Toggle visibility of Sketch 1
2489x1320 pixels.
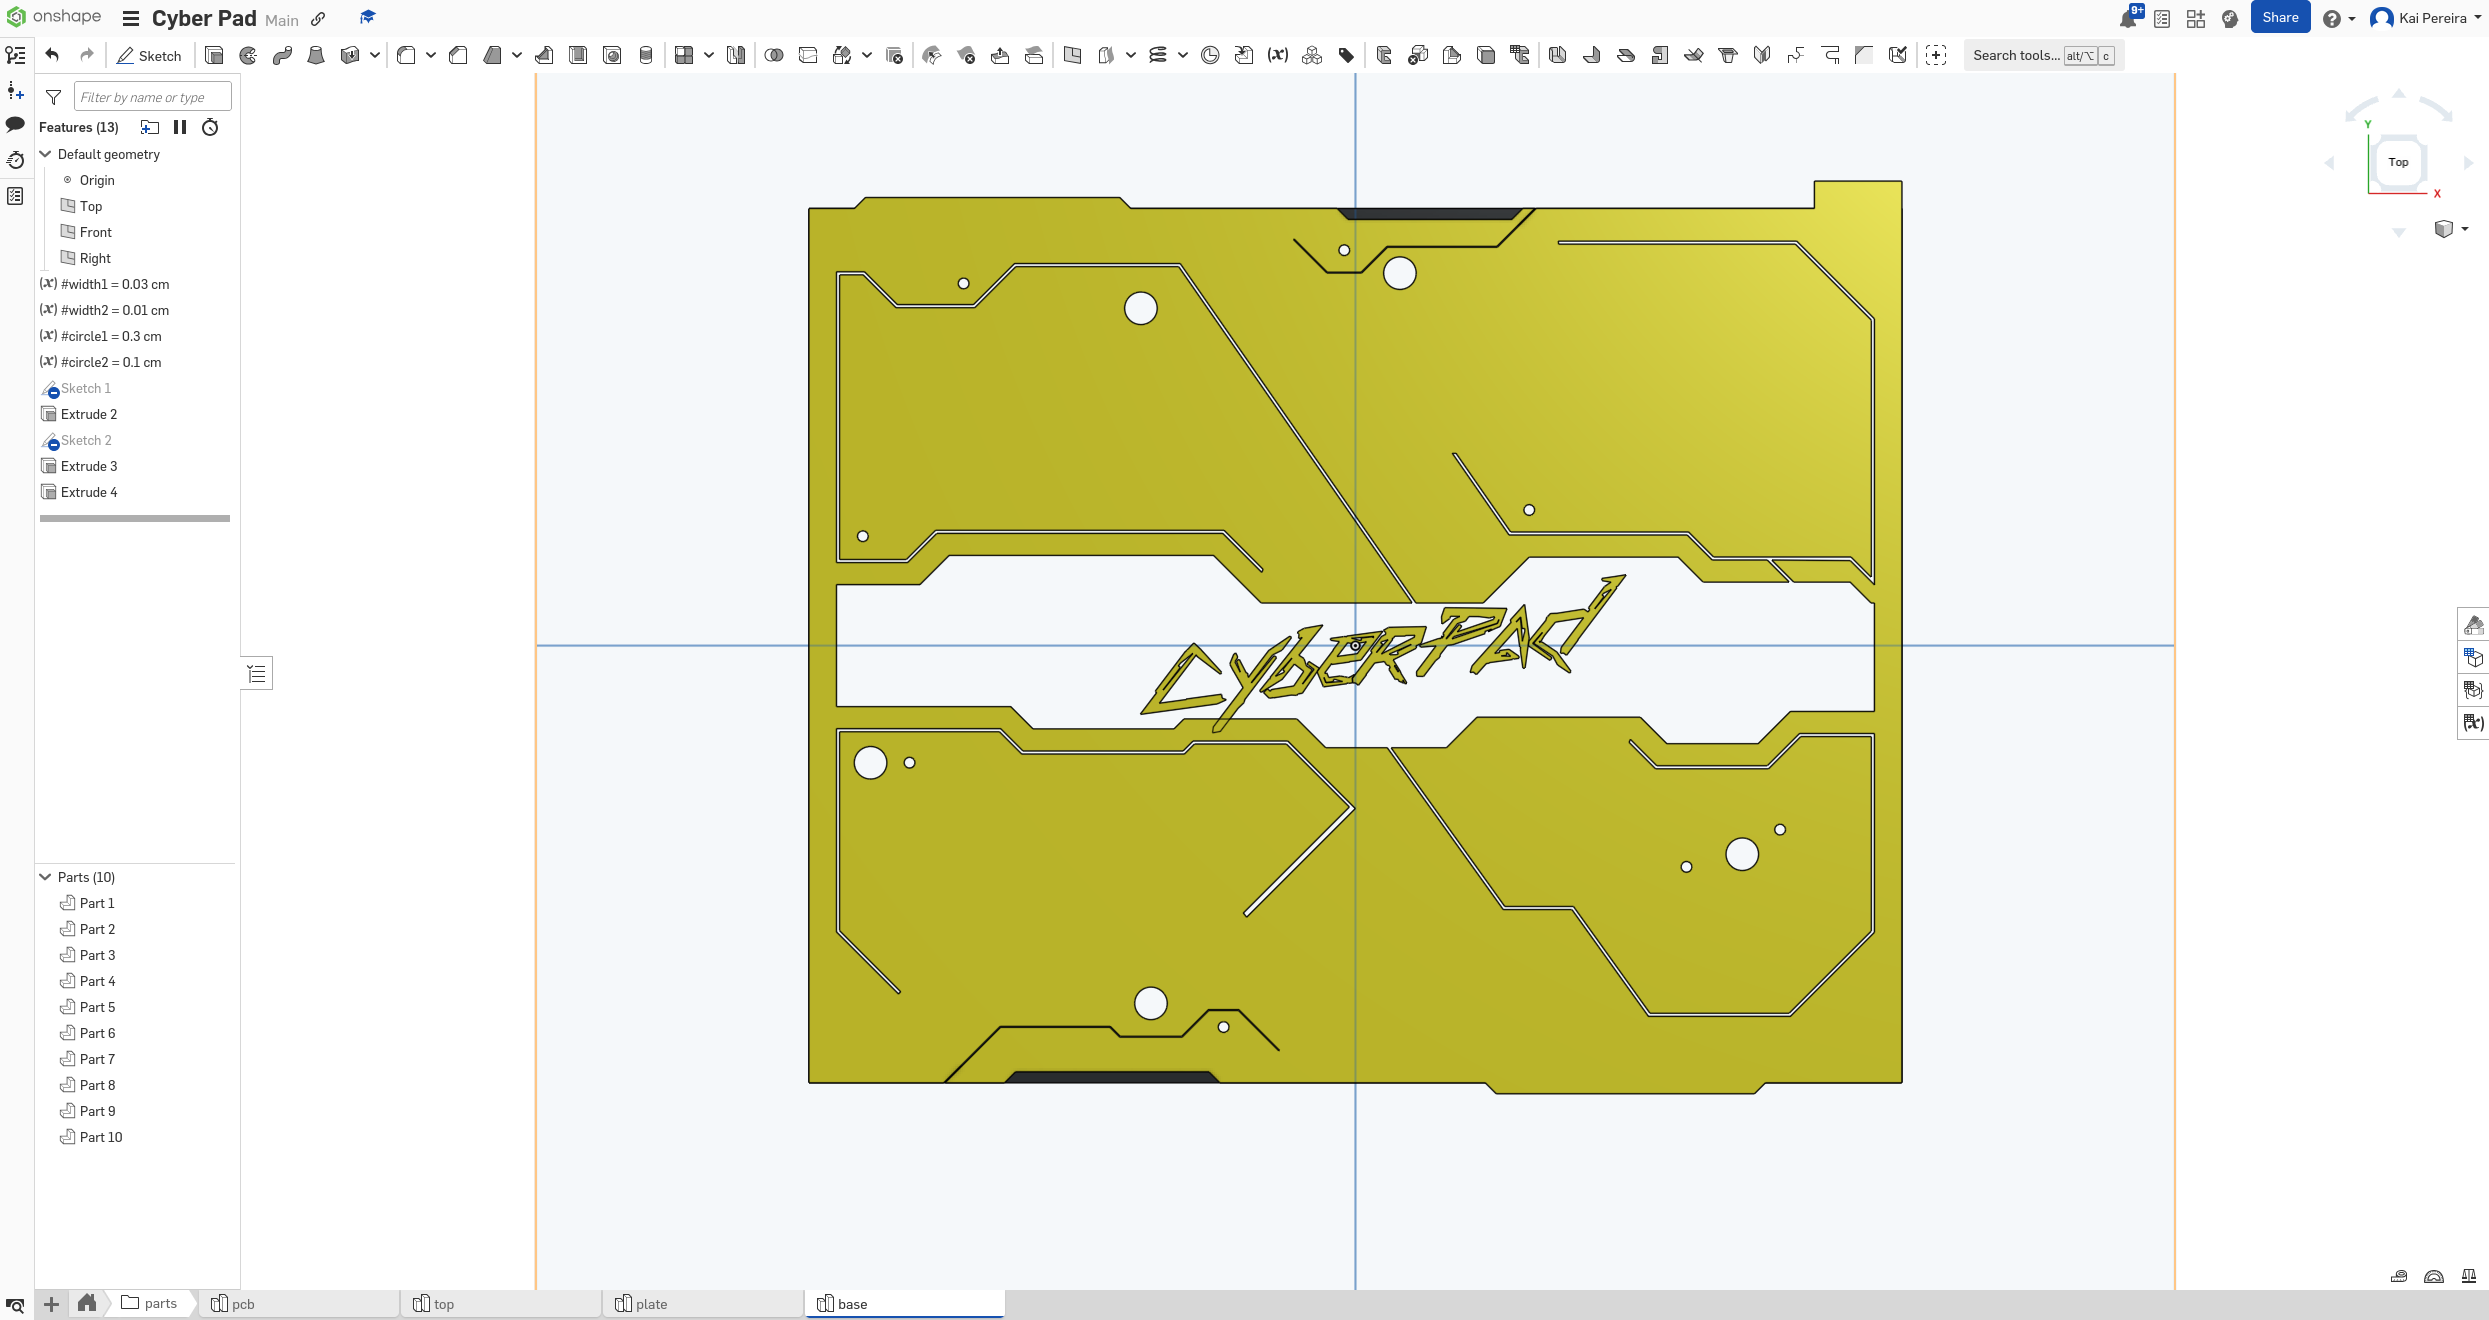[52, 390]
